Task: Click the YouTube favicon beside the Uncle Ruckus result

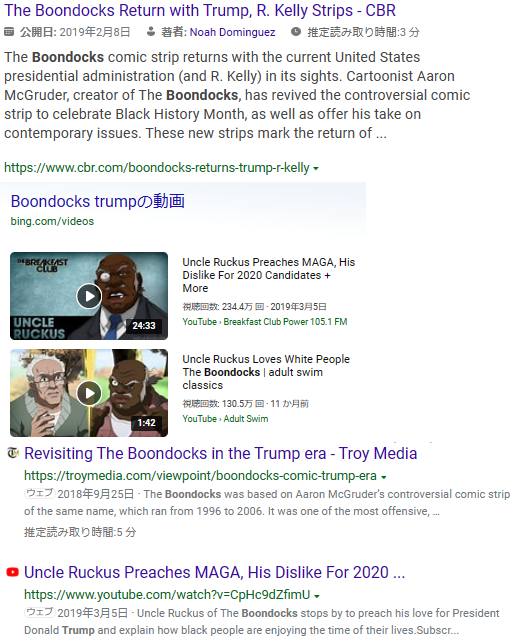Action: coord(13,572)
